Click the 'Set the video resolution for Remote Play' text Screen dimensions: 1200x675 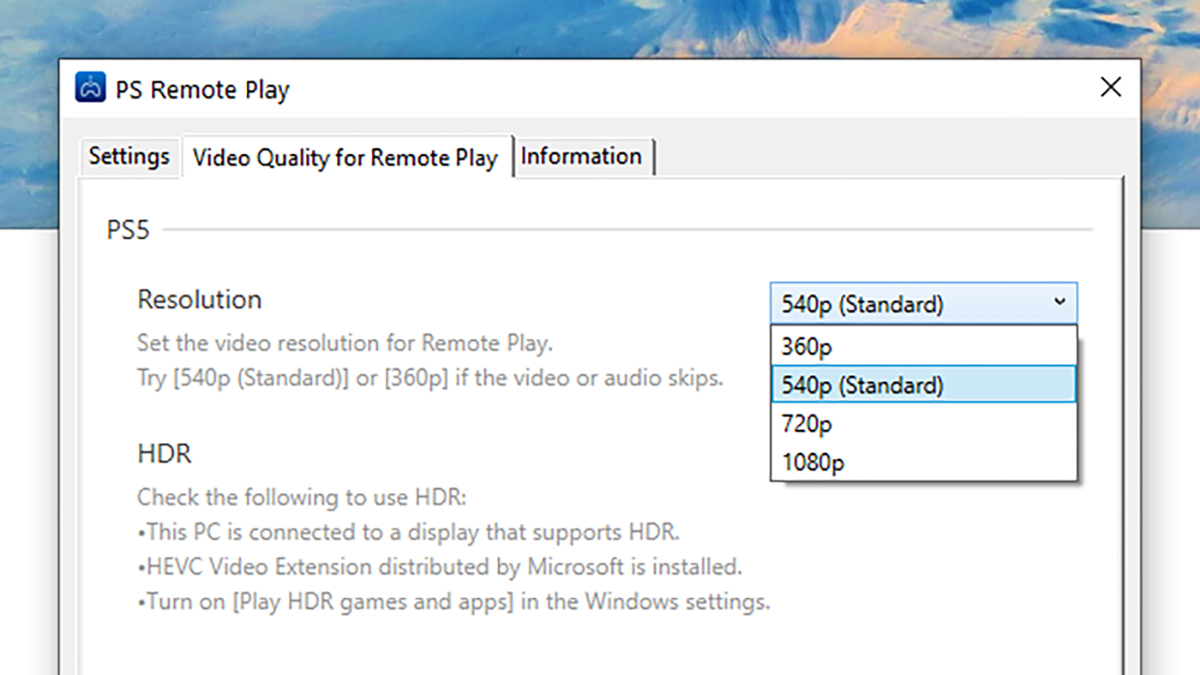click(x=345, y=343)
